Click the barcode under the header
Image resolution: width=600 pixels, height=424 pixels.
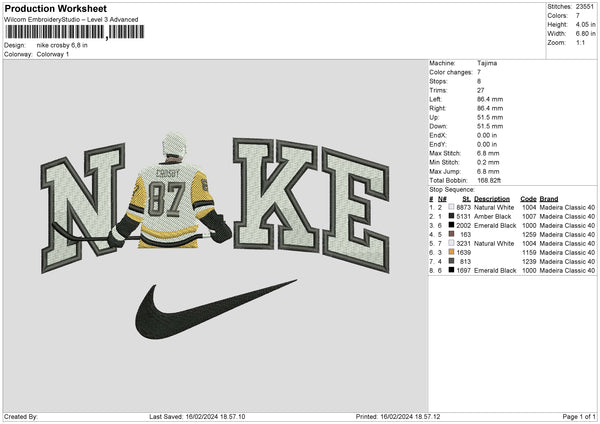tap(74, 32)
